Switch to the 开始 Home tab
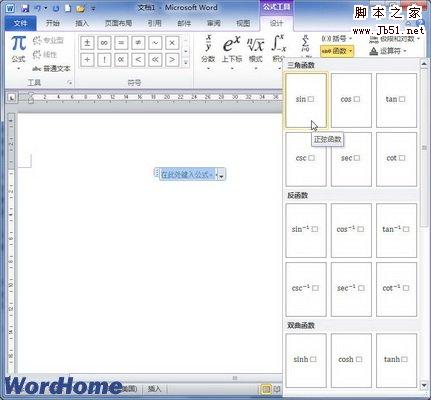The height and width of the screenshot is (400, 431). 53,23
